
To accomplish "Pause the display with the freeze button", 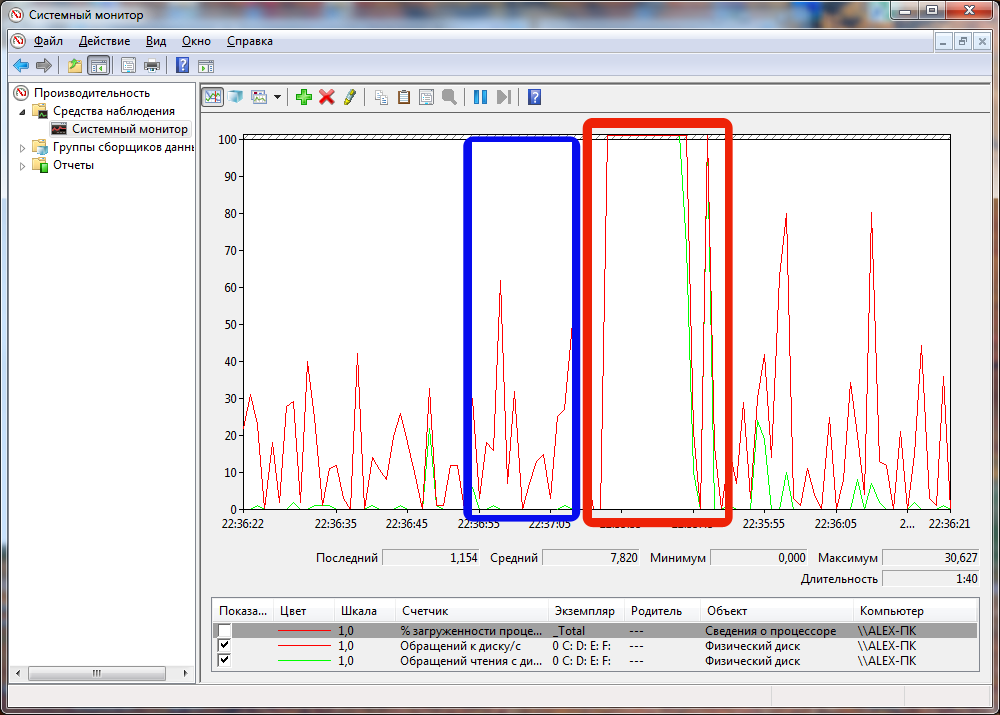I will (480, 97).
